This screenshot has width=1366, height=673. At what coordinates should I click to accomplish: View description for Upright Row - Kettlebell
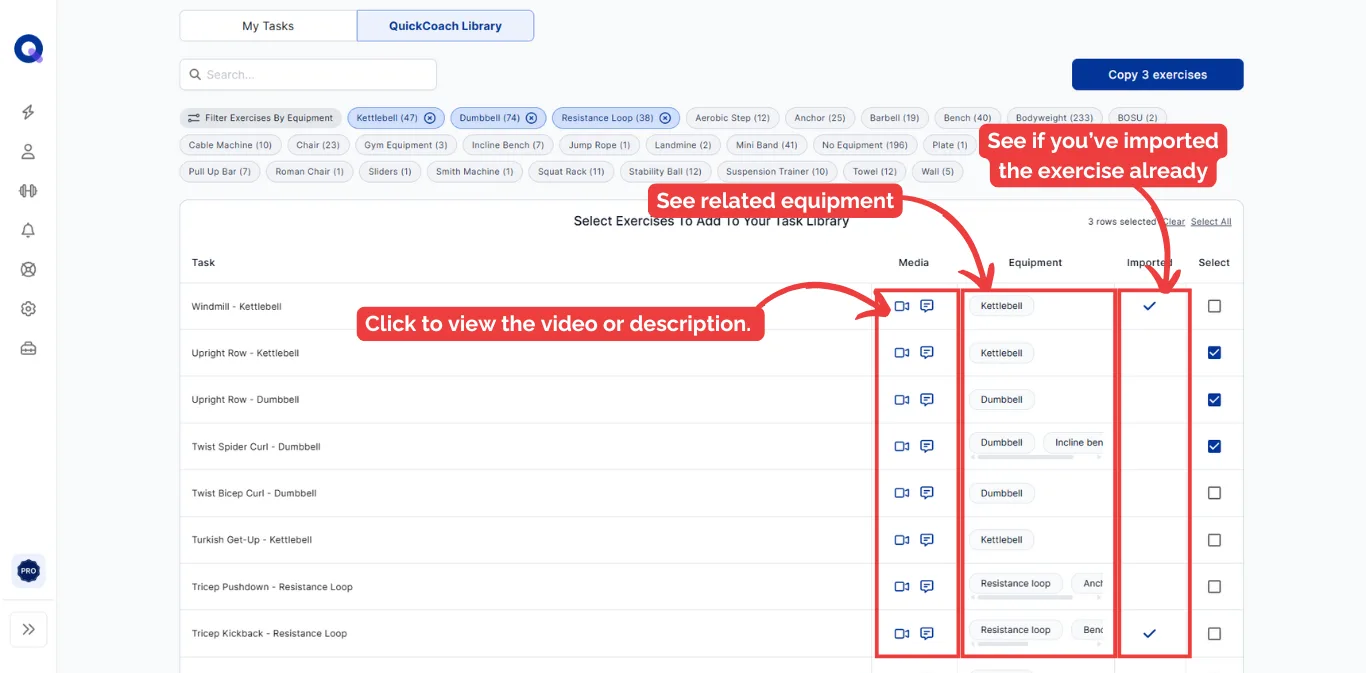coord(927,353)
